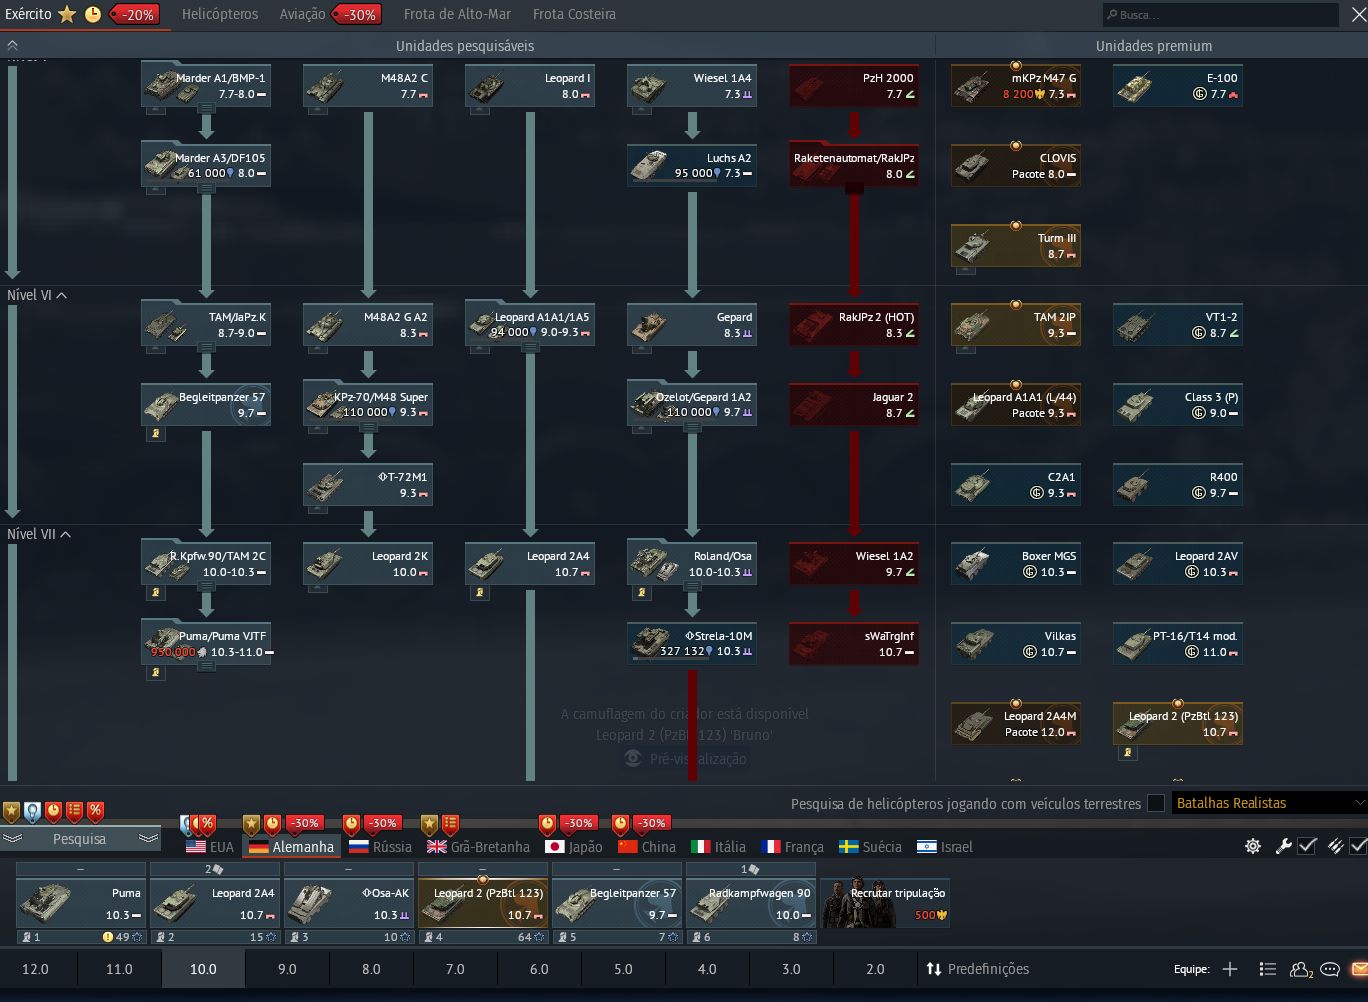The width and height of the screenshot is (1368, 1002).
Task: Select the 12.0 battle rating button
Action: point(35,969)
